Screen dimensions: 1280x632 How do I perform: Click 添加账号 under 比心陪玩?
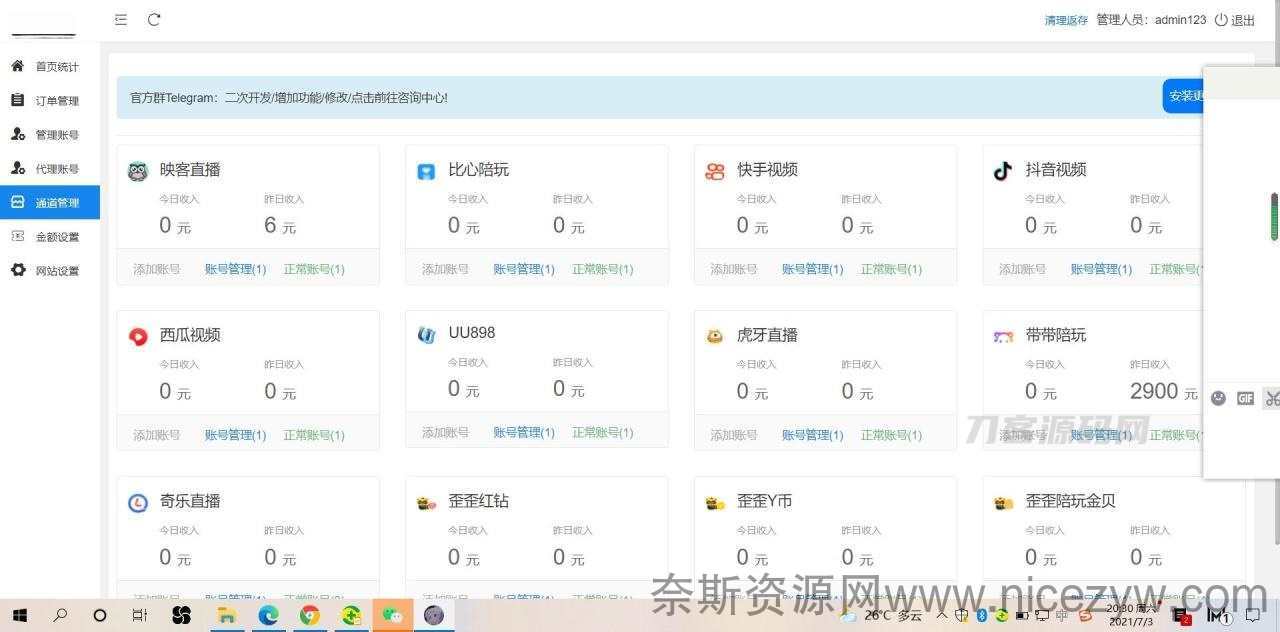click(446, 269)
